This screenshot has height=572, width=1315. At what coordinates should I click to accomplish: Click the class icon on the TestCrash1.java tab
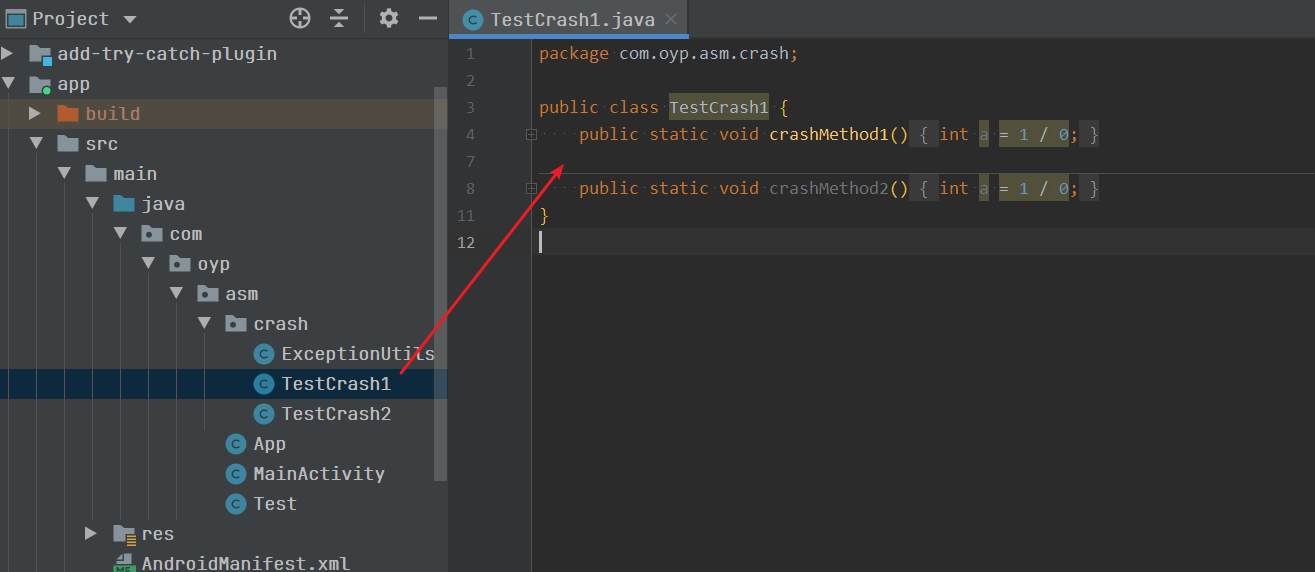pos(472,19)
